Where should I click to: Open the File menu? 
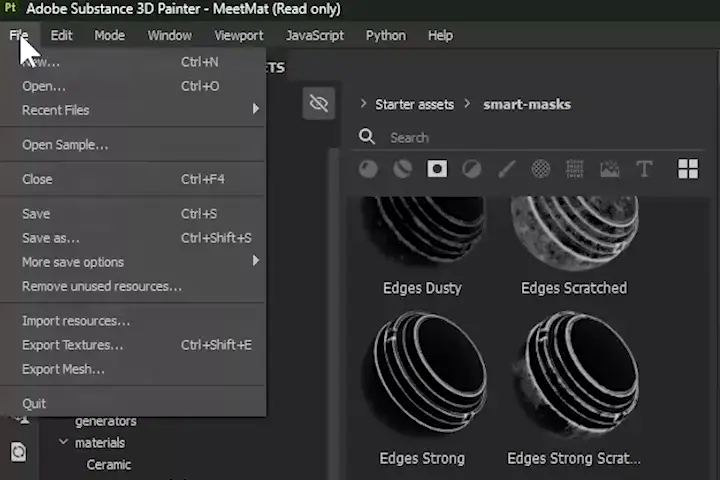point(19,35)
